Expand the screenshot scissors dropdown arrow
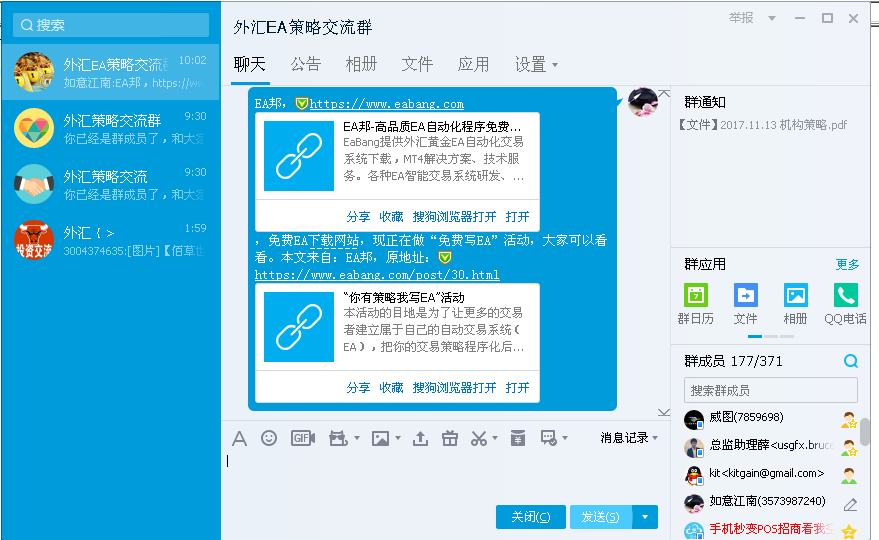Viewport: 879px width, 540px height. tap(495, 439)
